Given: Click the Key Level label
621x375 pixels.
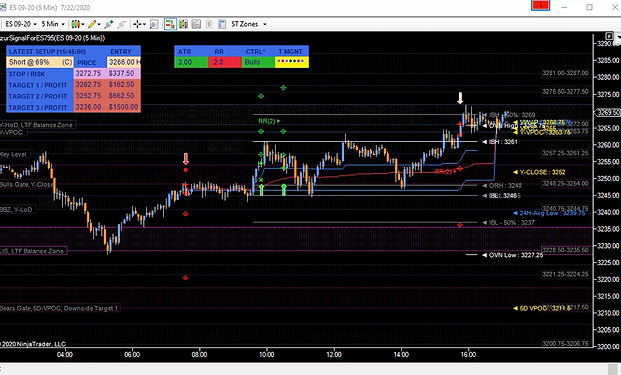Looking at the screenshot, I should (14, 154).
